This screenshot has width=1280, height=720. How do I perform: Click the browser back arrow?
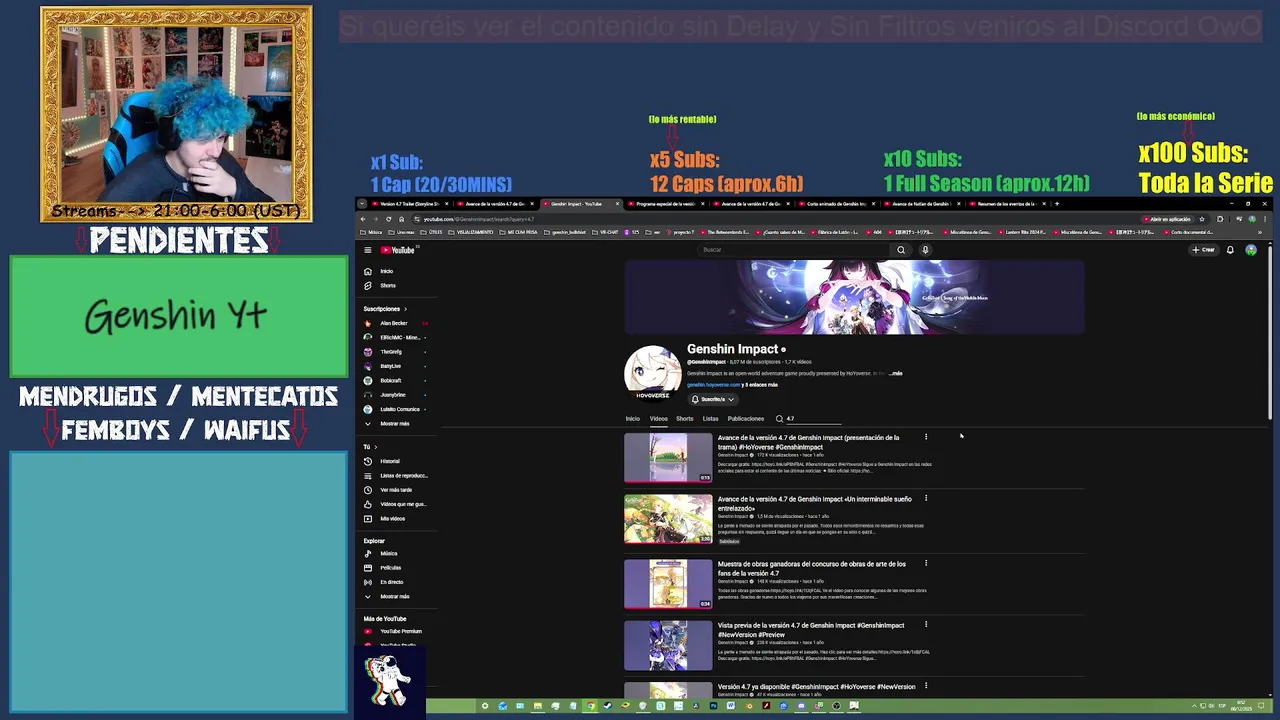pyautogui.click(x=362, y=219)
